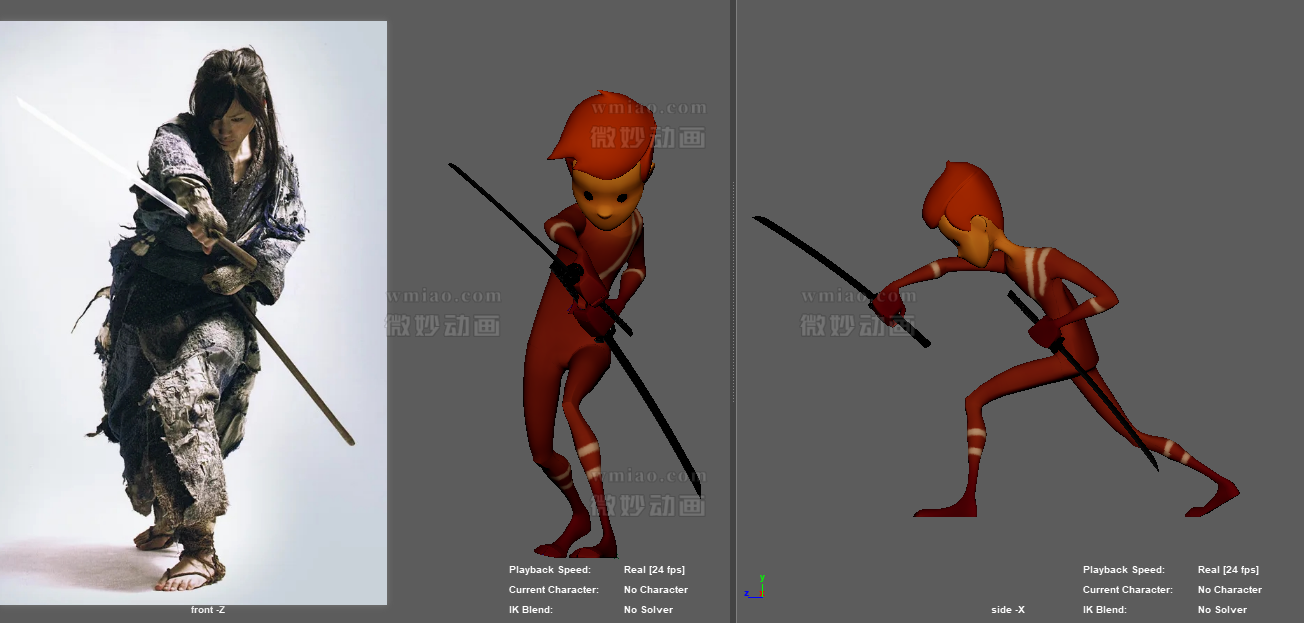Viewport: 1304px width, 623px height.
Task: Click the 'side -X' camera label
Action: [x=1008, y=610]
